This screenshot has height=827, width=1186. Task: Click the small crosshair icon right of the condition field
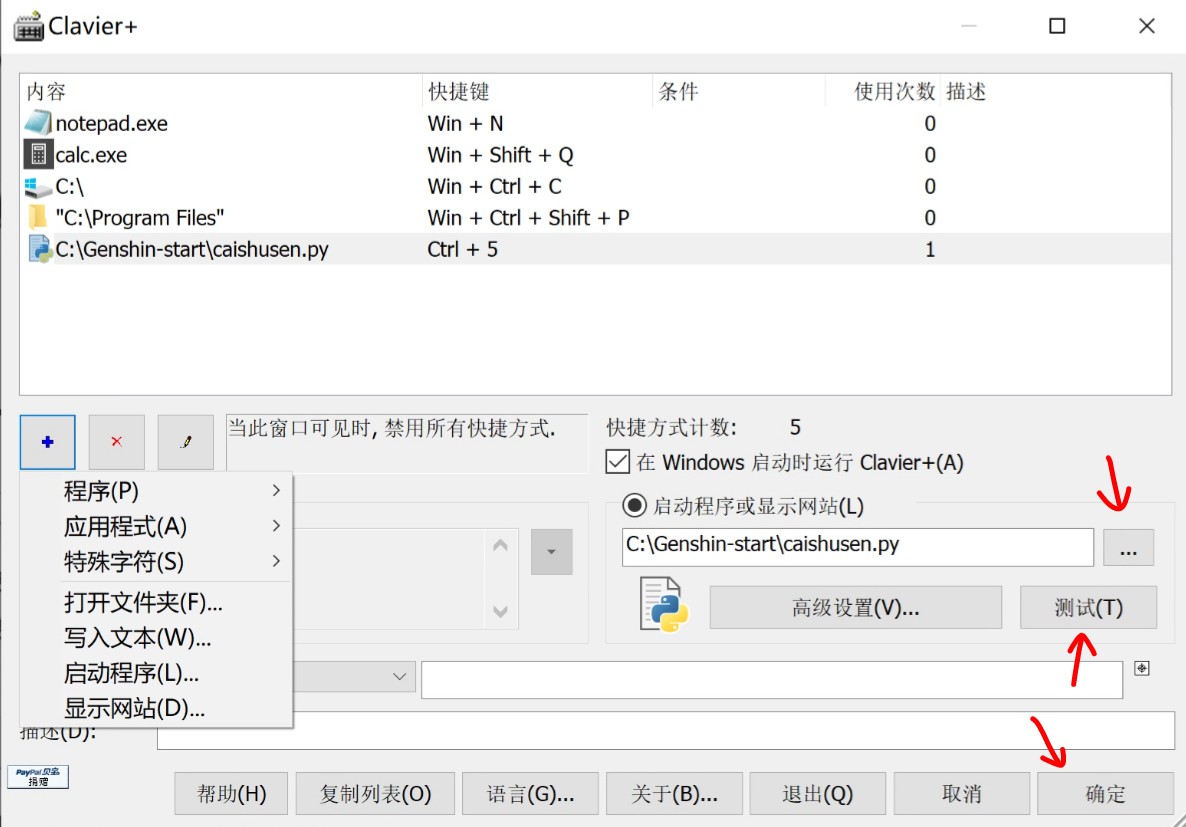1142,668
